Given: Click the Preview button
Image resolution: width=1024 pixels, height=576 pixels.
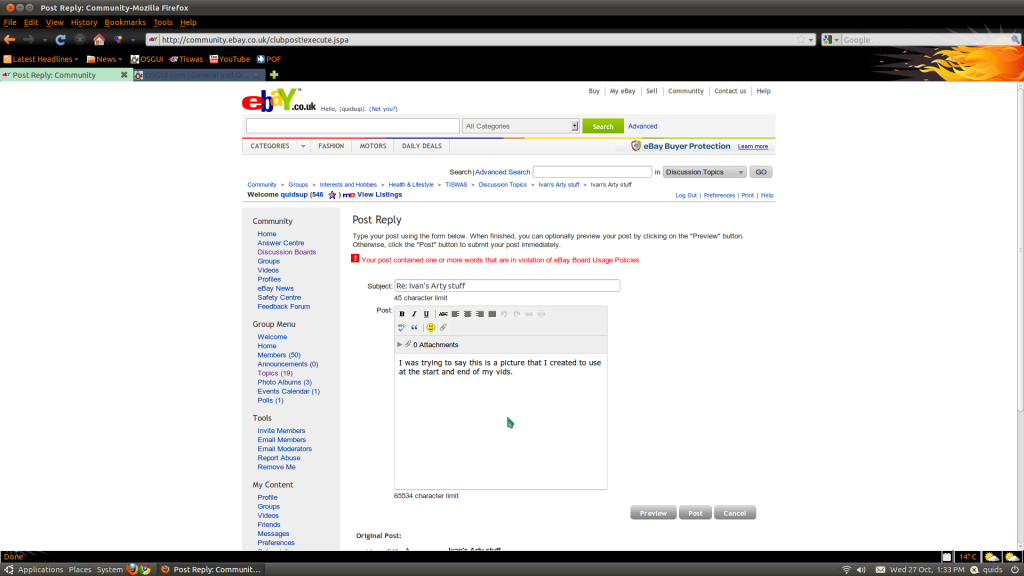Looking at the screenshot, I should (653, 513).
